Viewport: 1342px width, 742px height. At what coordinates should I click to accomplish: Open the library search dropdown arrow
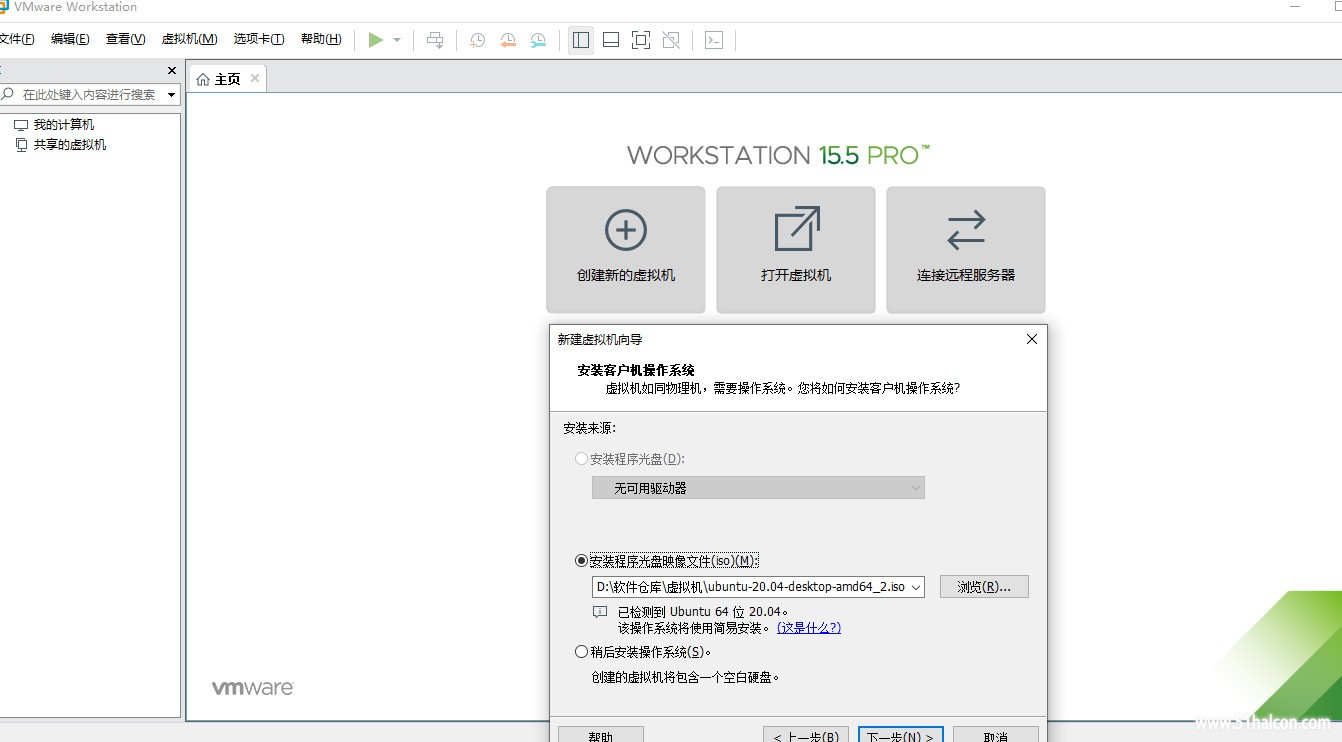tap(172, 95)
